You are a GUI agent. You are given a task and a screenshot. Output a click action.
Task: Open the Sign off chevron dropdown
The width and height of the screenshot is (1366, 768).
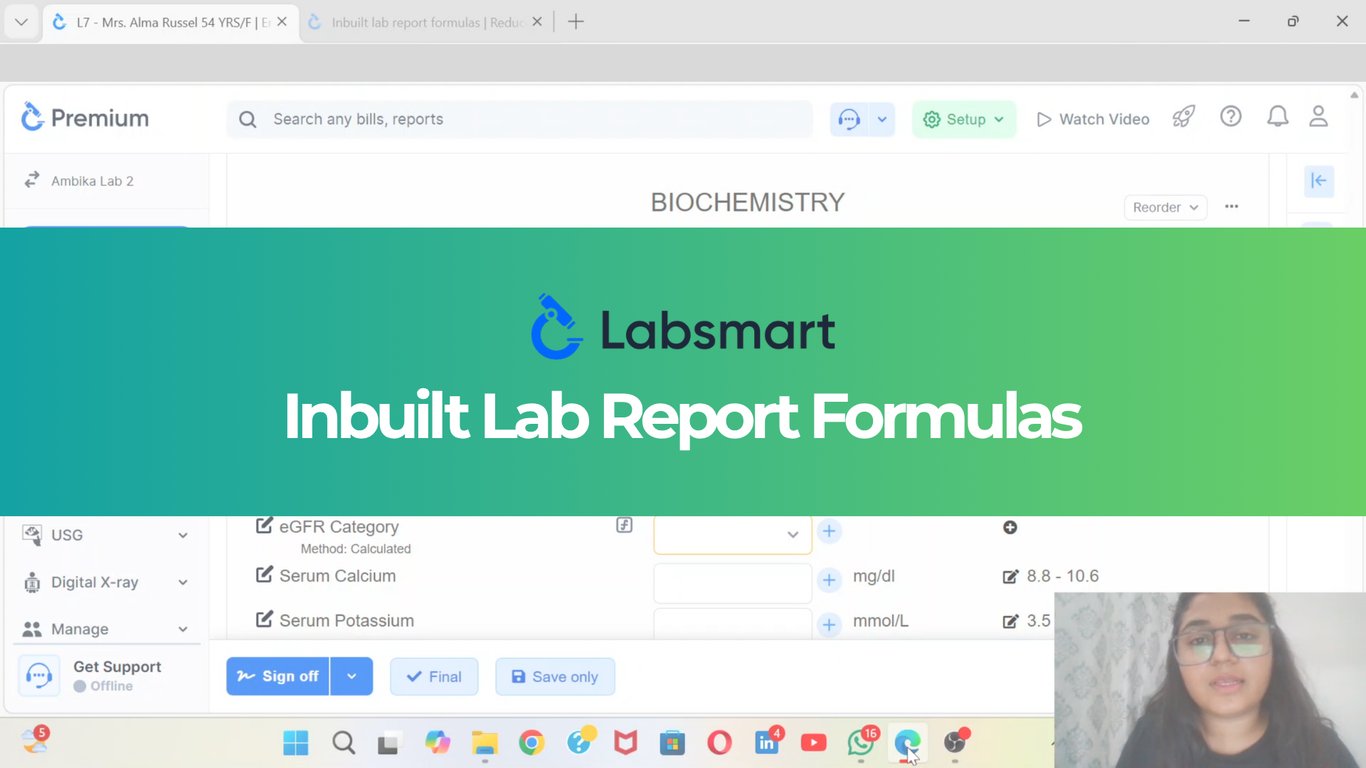click(352, 676)
